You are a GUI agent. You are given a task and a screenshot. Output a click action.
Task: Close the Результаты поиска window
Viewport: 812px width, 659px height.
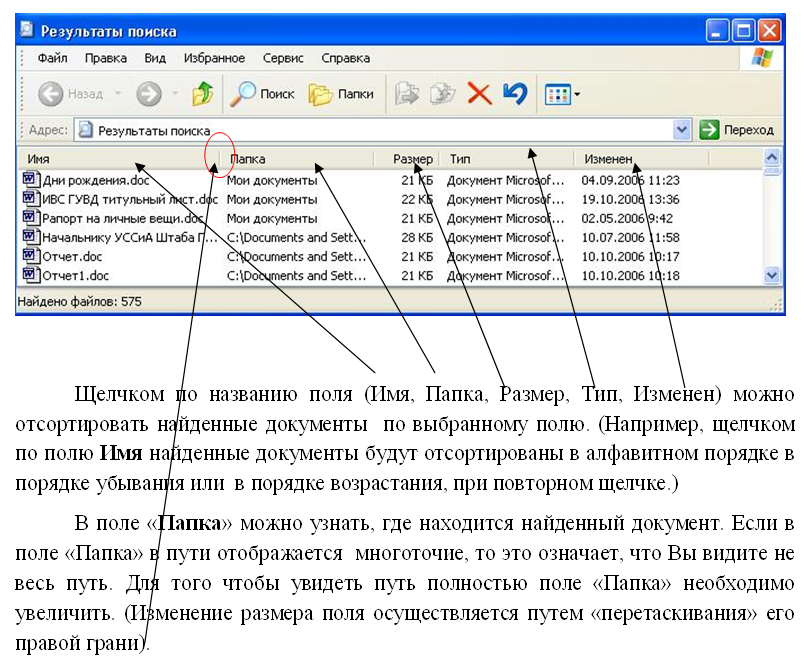tap(770, 31)
